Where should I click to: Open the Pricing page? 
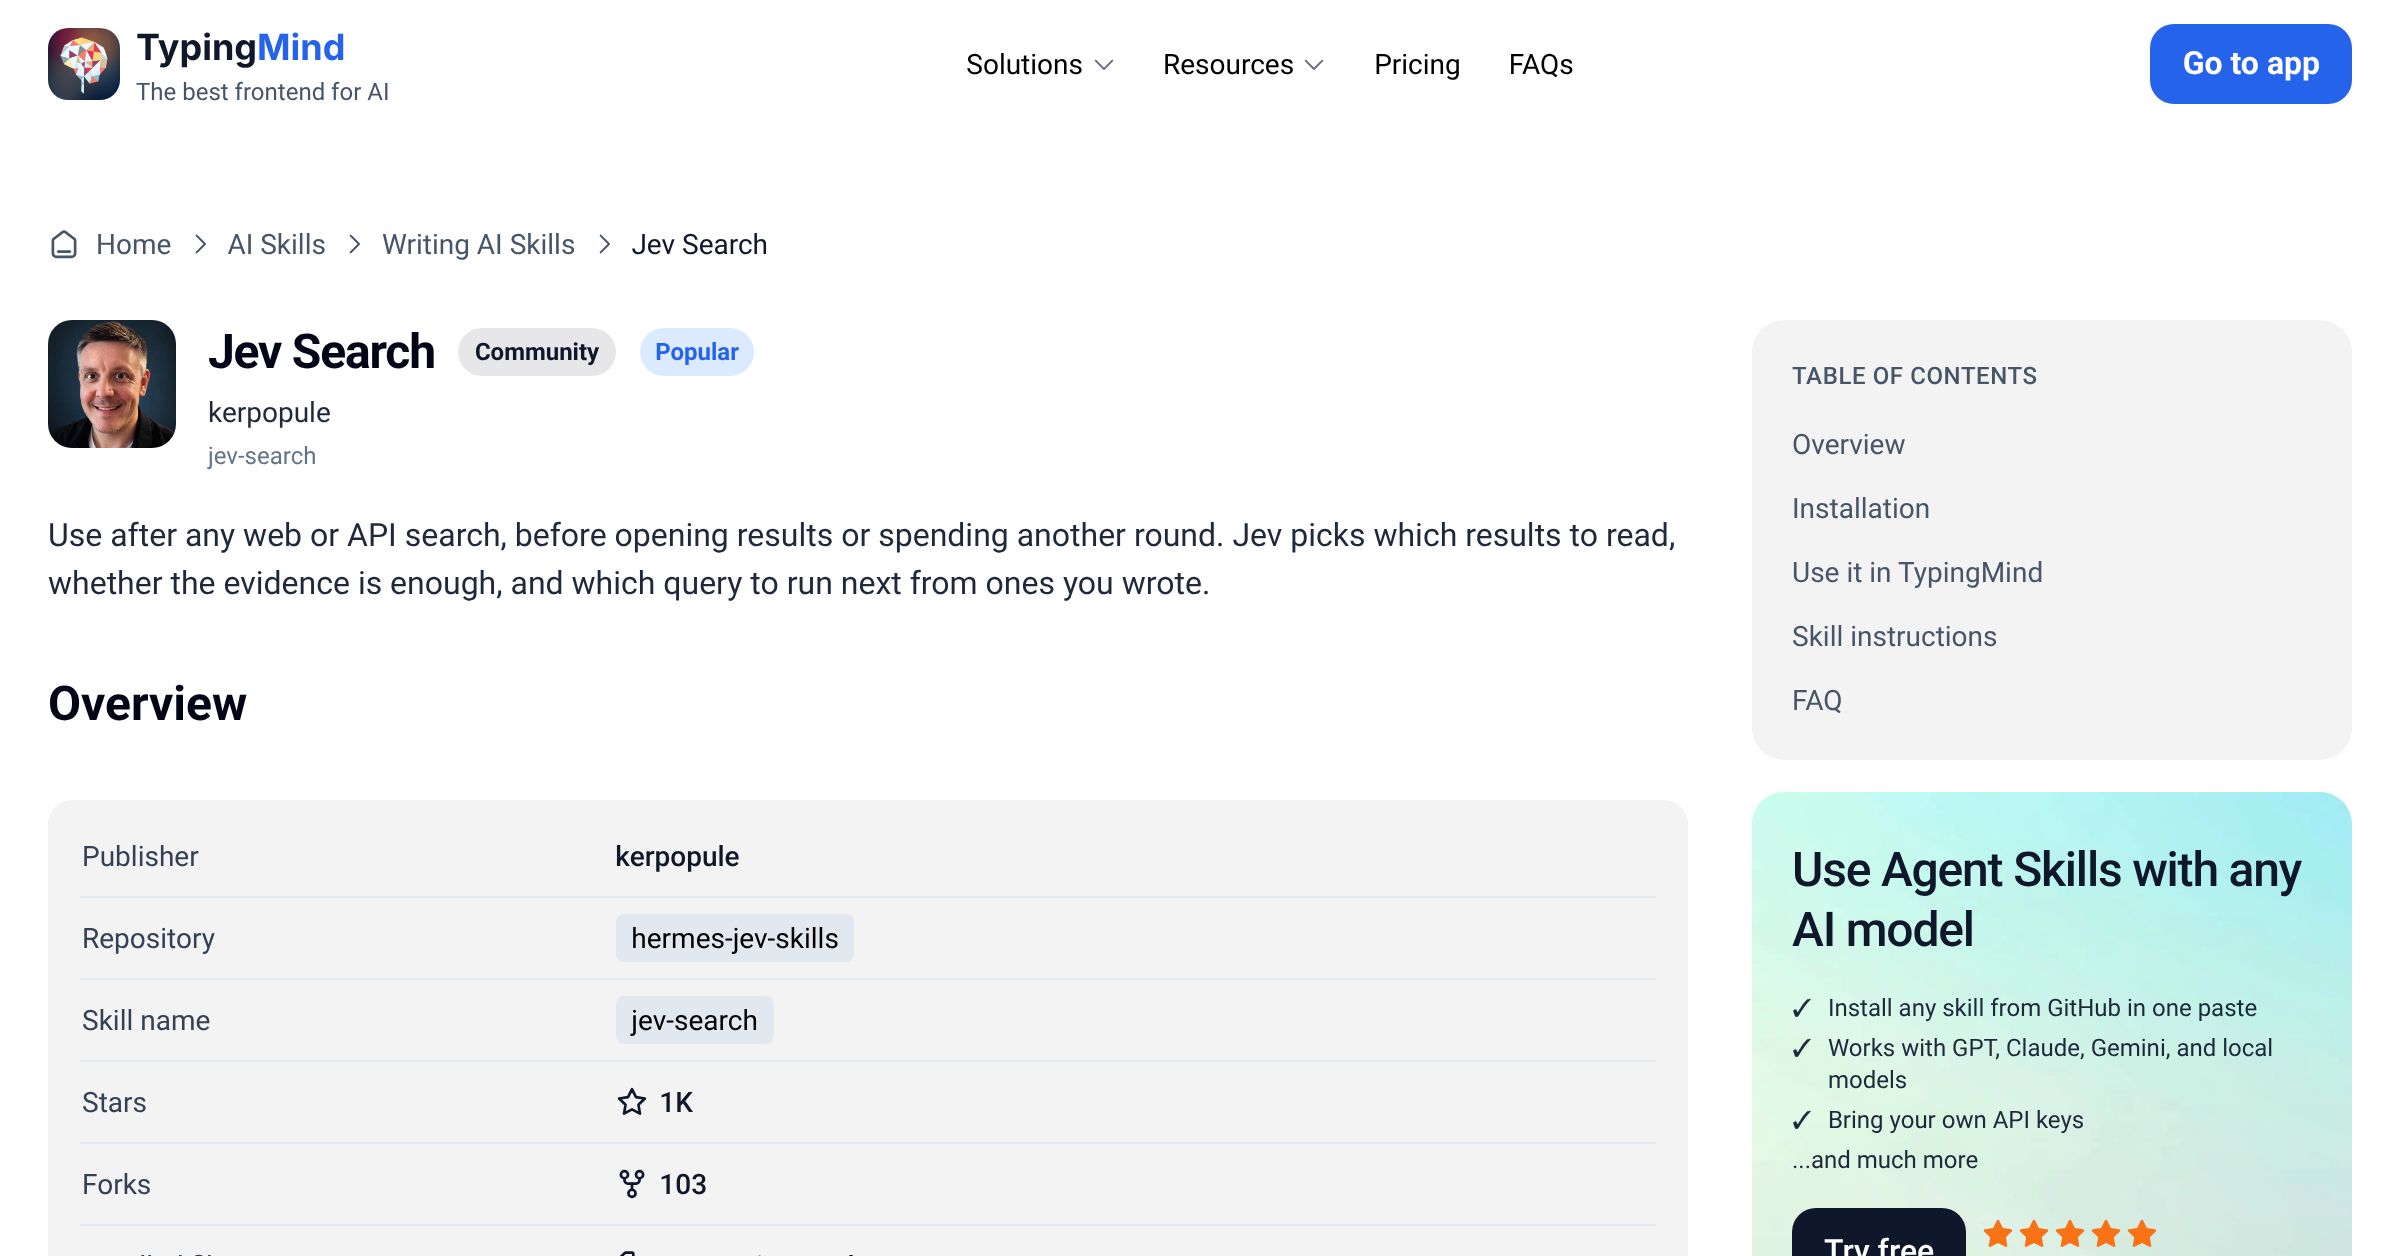click(x=1417, y=64)
